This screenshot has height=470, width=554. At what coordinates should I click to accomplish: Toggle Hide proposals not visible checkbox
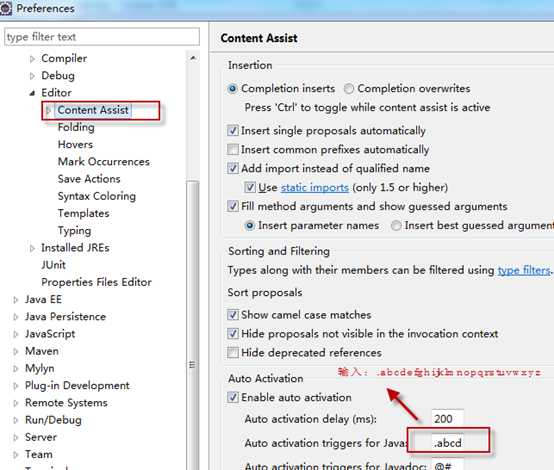(232, 334)
